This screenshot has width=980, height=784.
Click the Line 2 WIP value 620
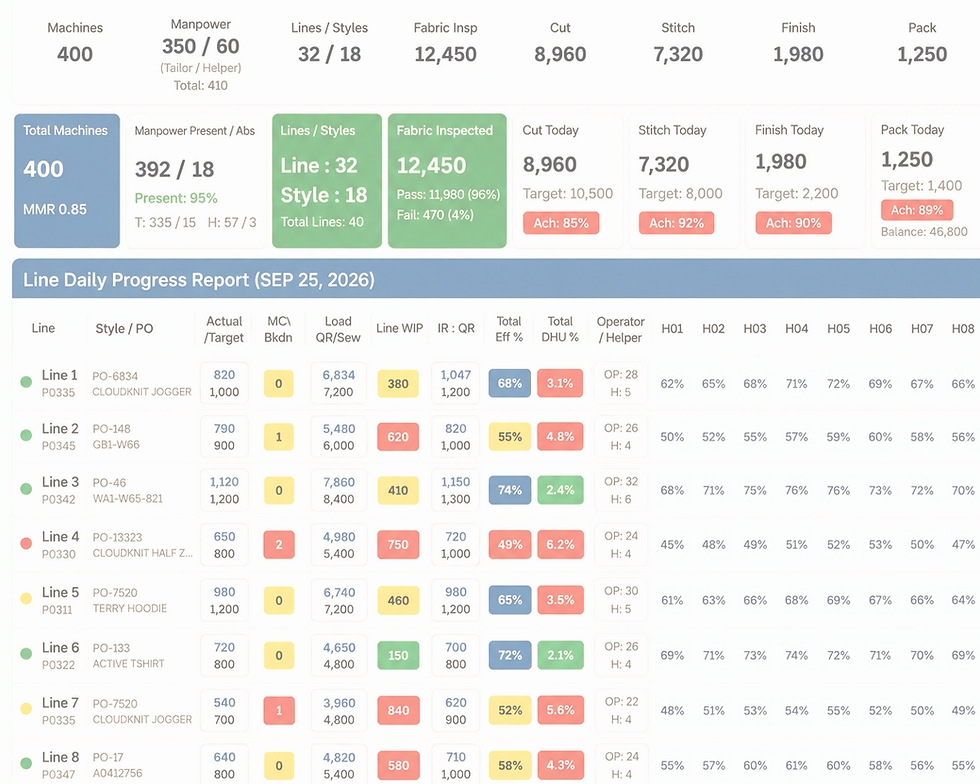pyautogui.click(x=398, y=436)
